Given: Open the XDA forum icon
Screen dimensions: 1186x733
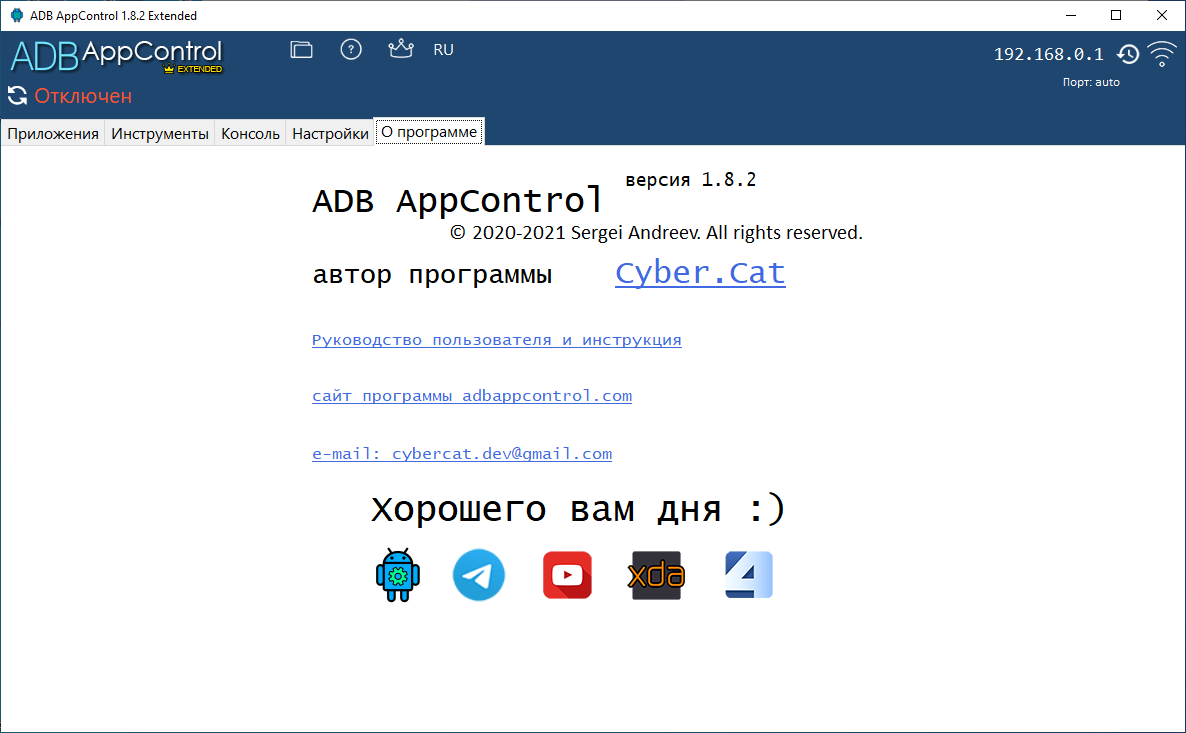Looking at the screenshot, I should point(657,575).
